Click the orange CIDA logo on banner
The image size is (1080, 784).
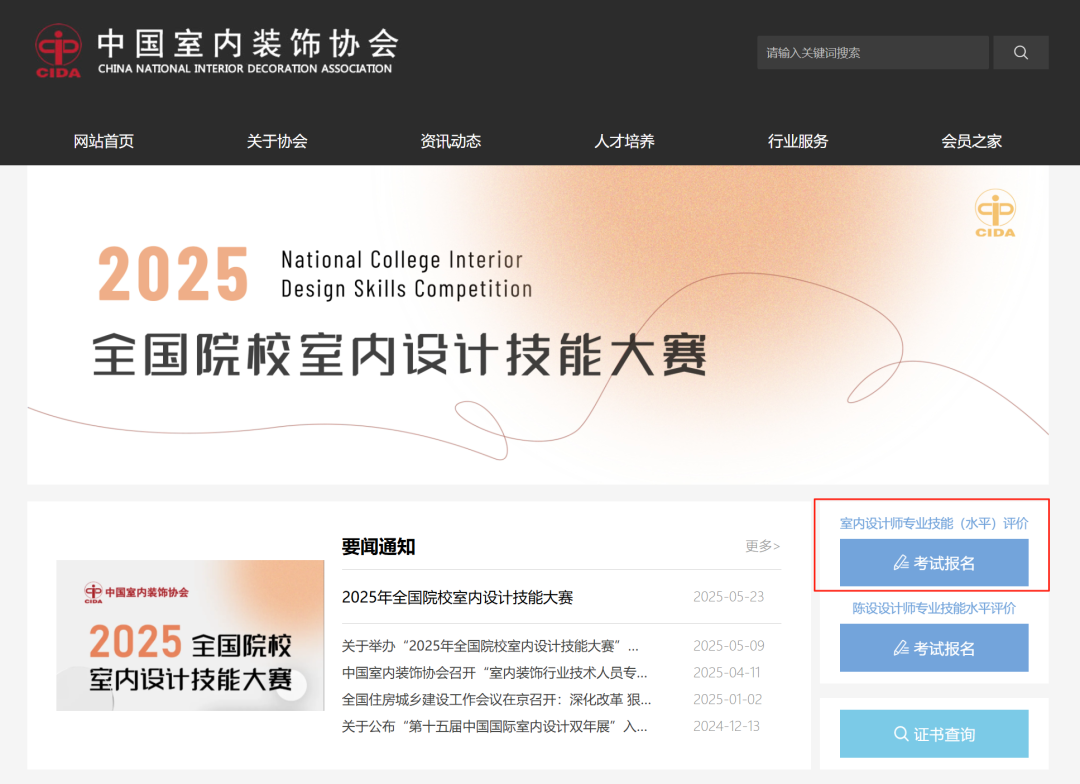995,214
